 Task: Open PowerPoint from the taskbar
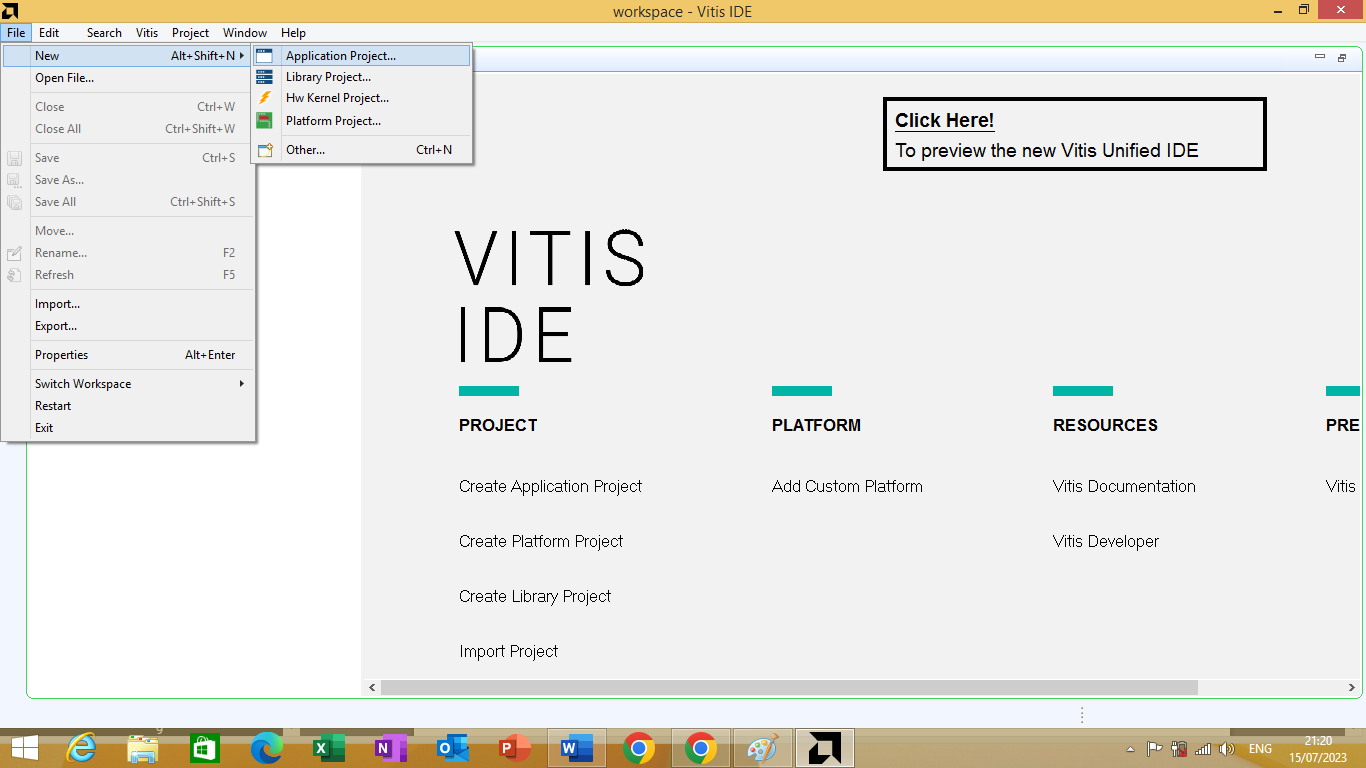[x=515, y=748]
